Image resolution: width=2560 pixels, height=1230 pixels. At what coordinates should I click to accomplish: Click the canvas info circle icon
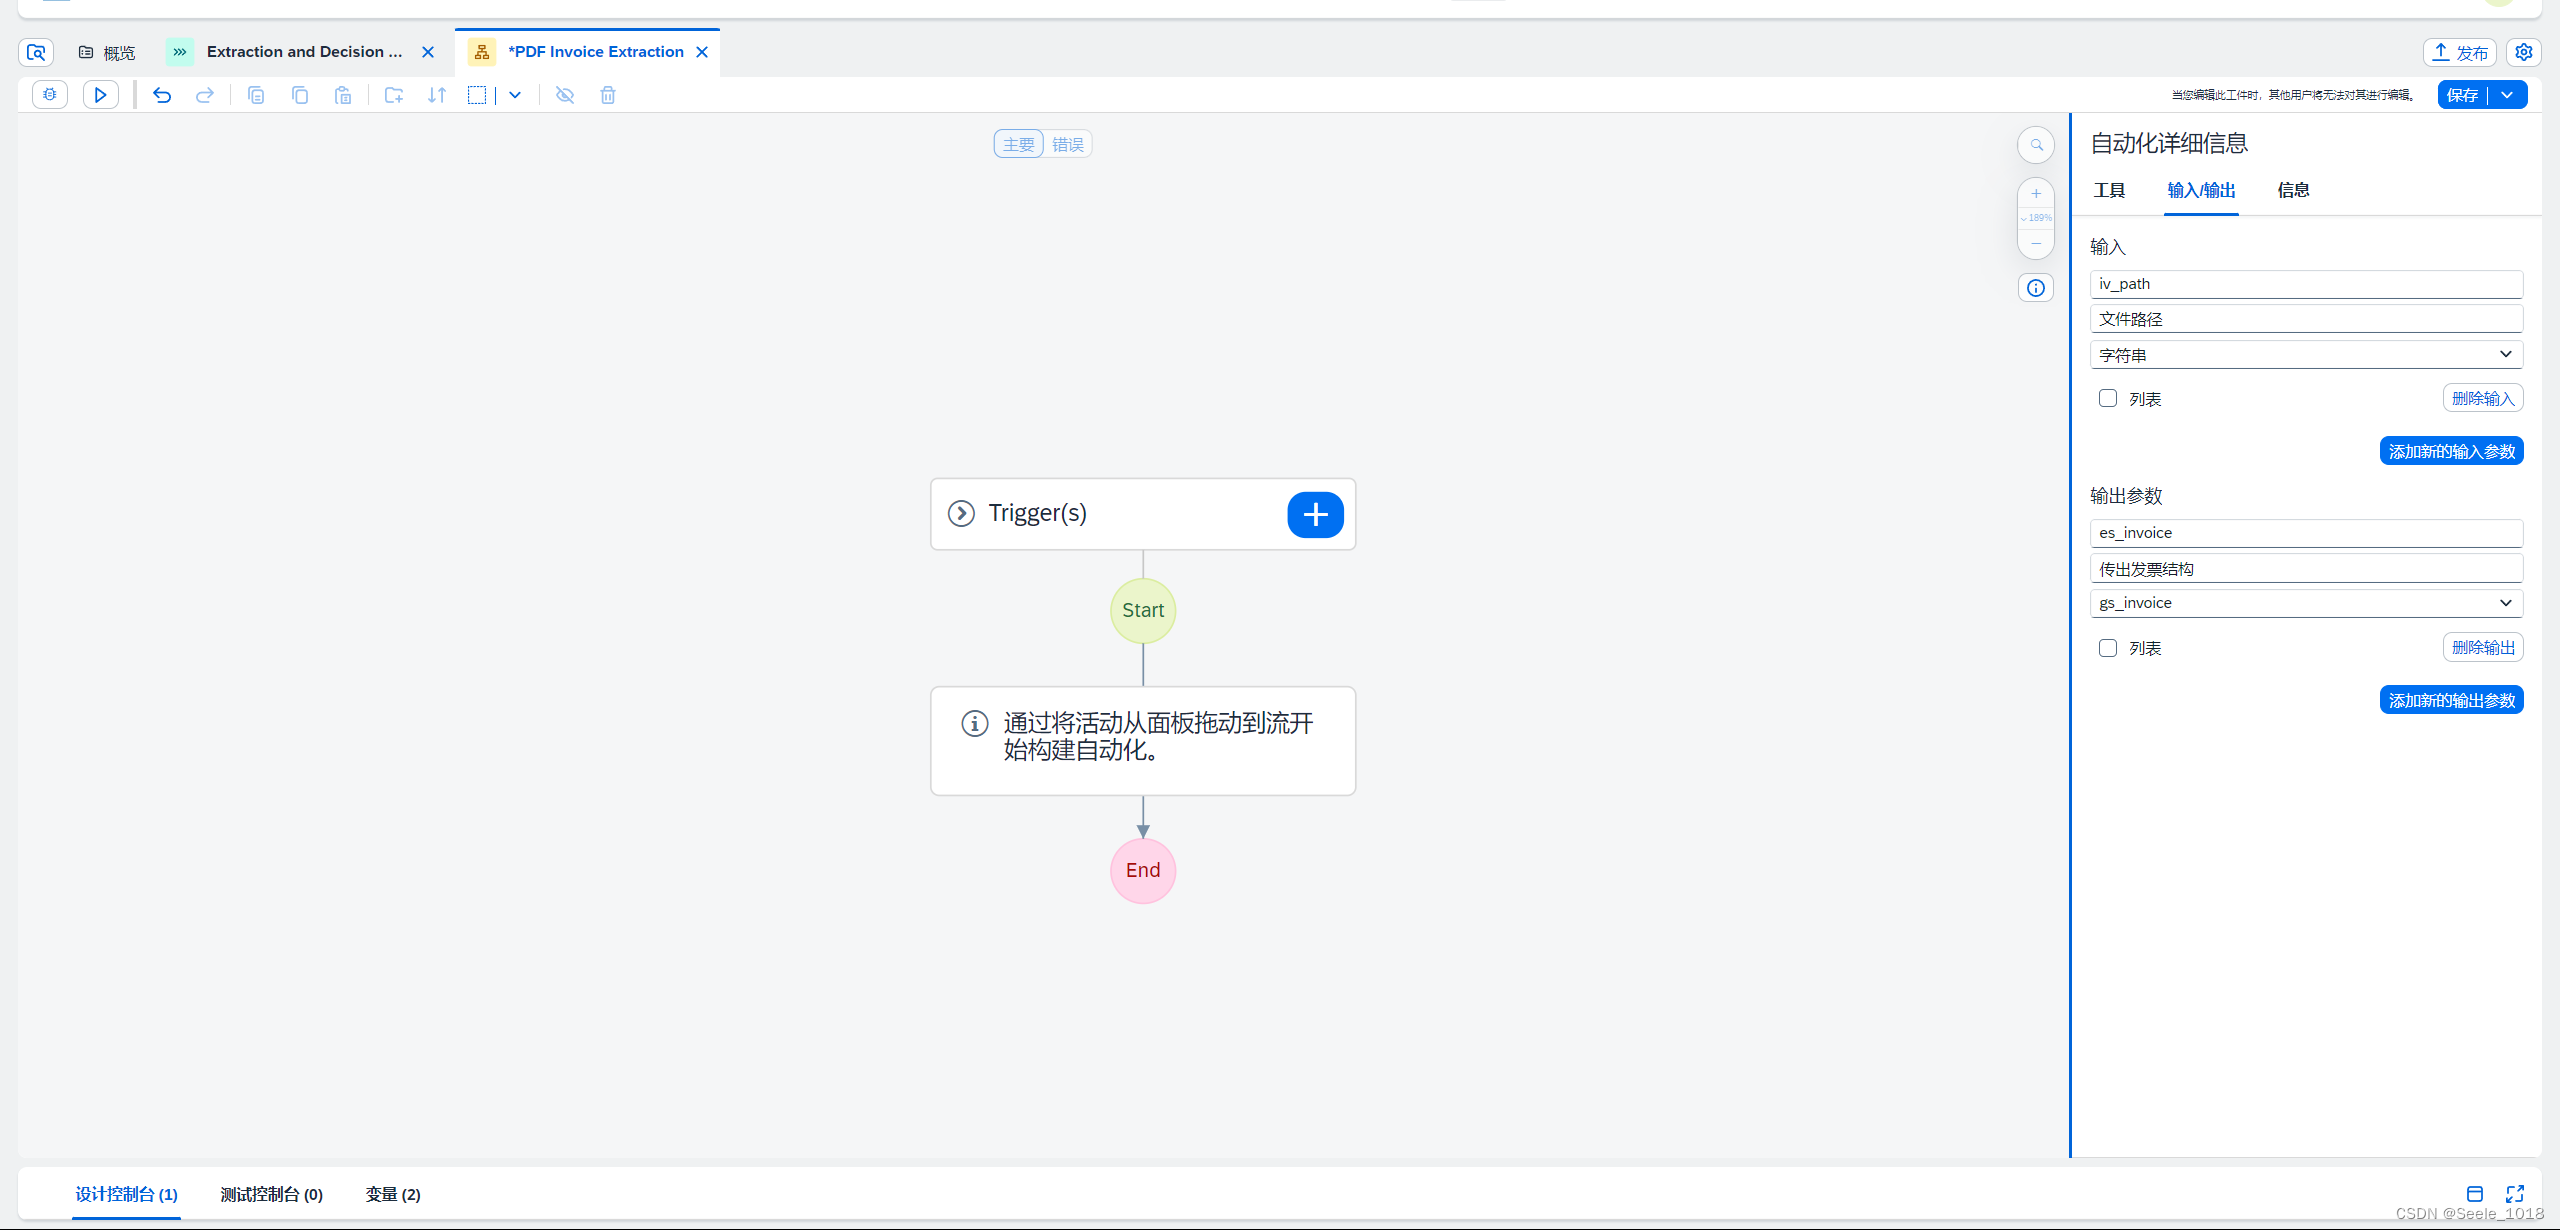pyautogui.click(x=2036, y=288)
